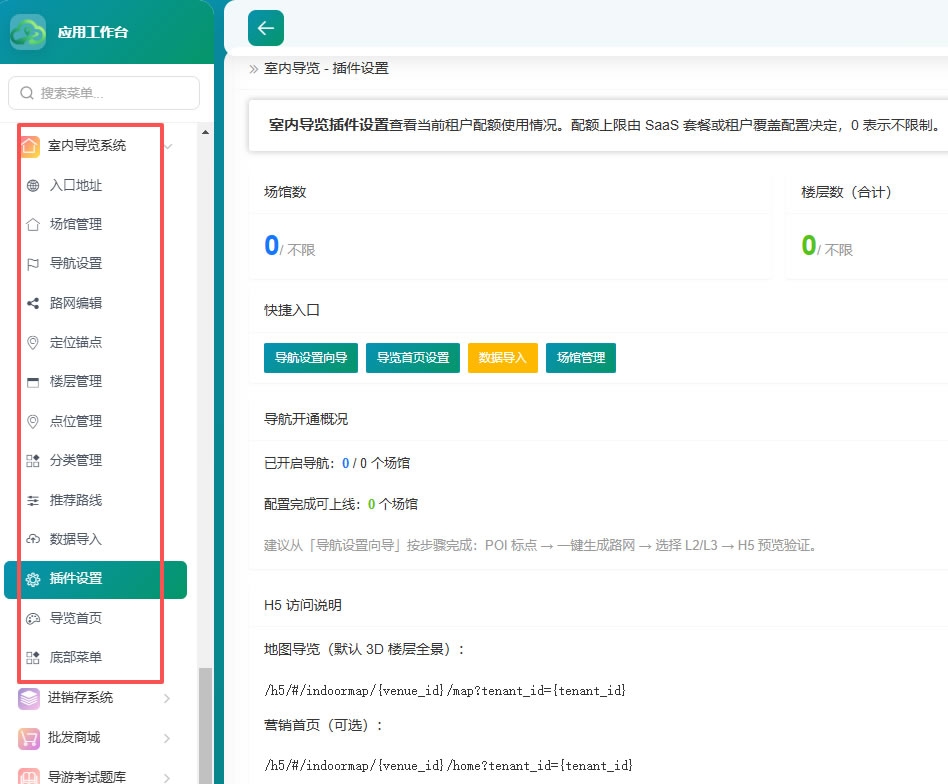
Task: Click the yellow 数据导入 shortcut button
Action: pos(502,358)
